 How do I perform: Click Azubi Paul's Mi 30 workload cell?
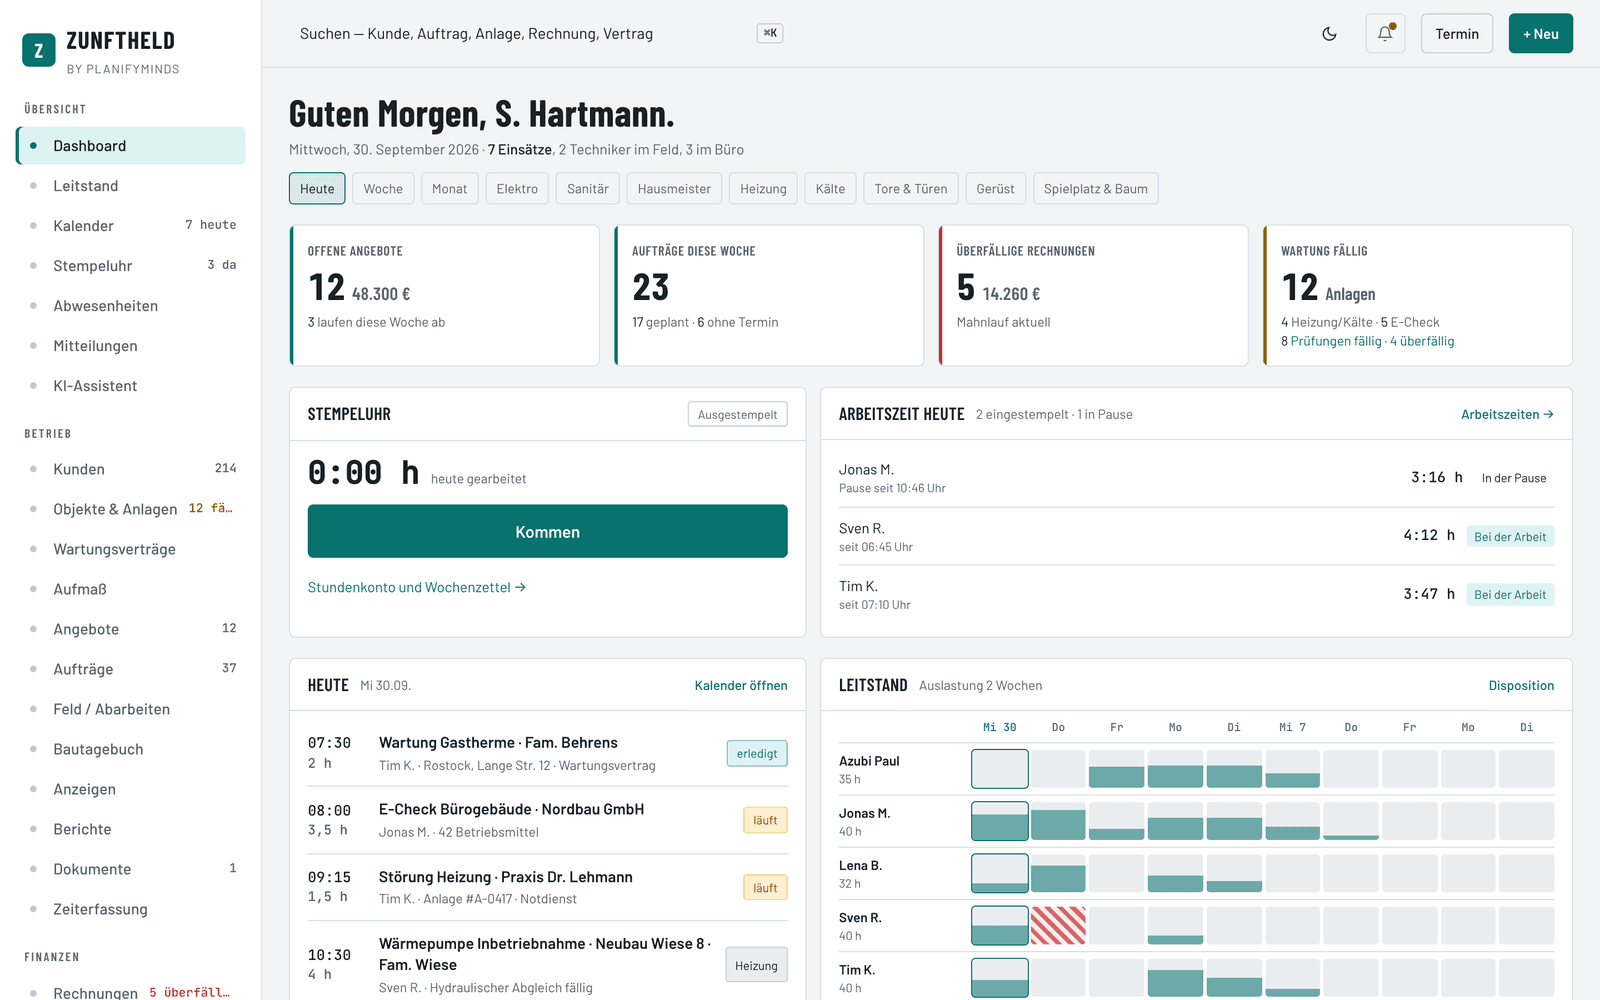(x=1000, y=769)
